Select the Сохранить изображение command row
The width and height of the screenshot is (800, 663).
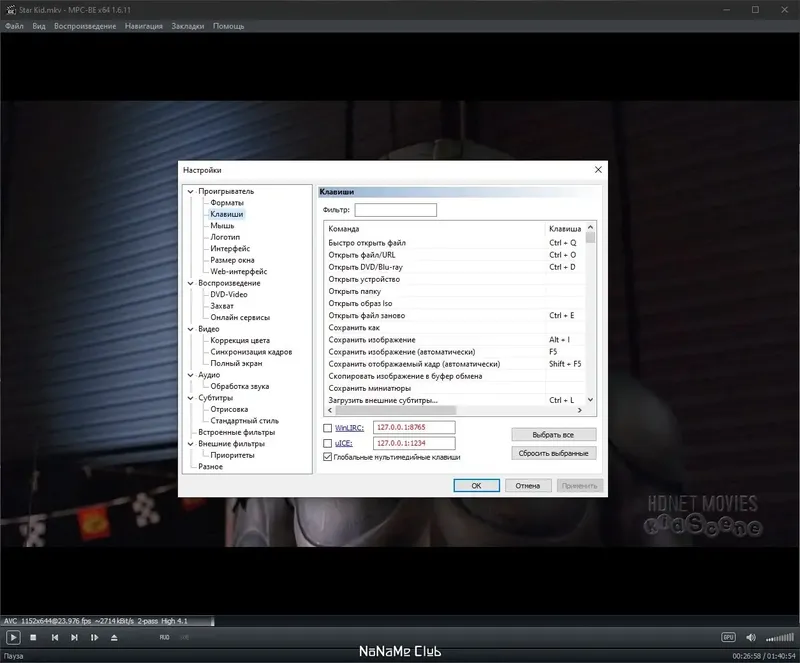pyautogui.click(x=455, y=340)
